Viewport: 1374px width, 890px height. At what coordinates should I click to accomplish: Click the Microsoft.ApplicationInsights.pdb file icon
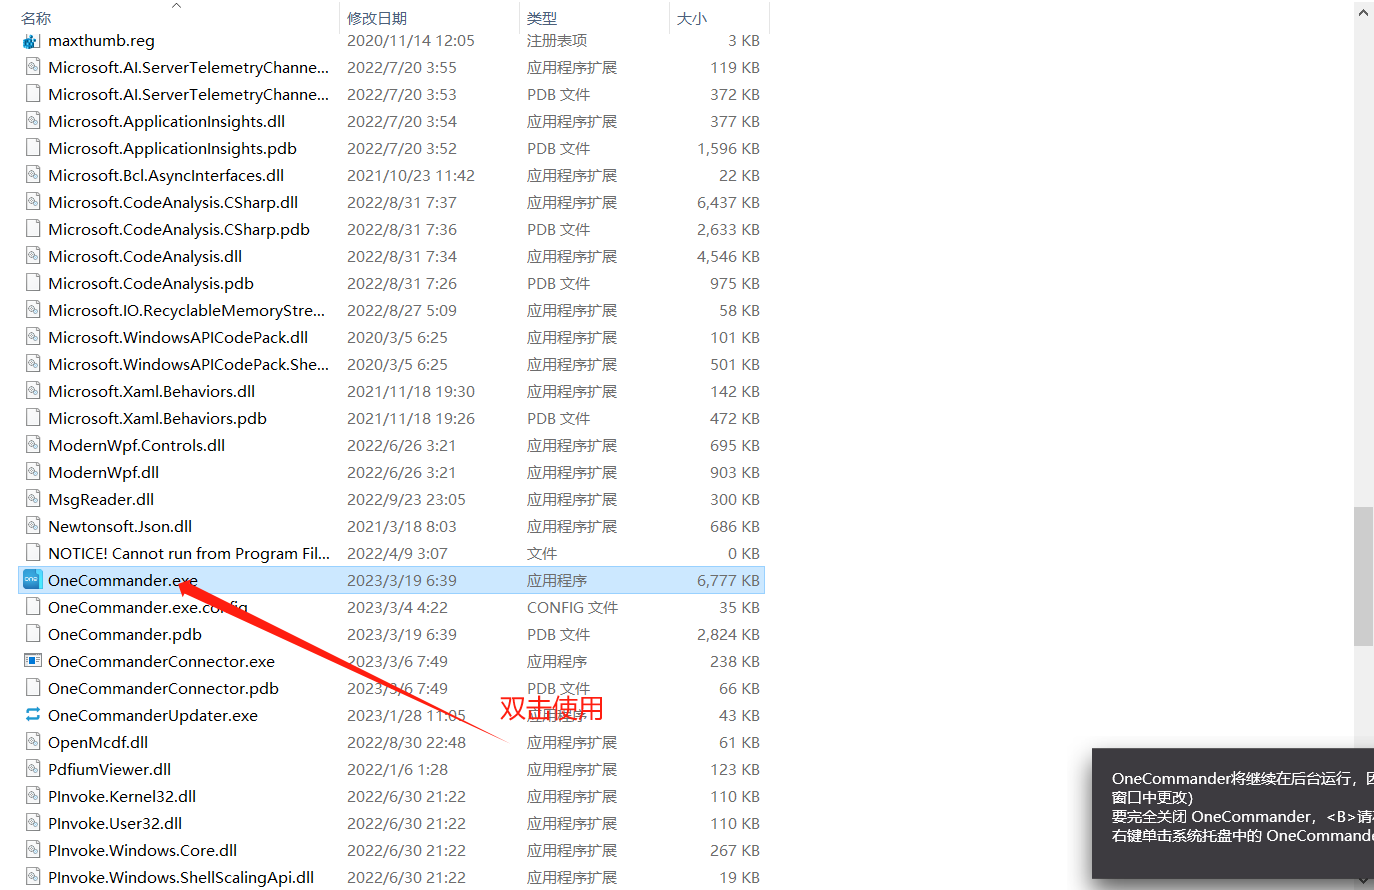[x=32, y=148]
